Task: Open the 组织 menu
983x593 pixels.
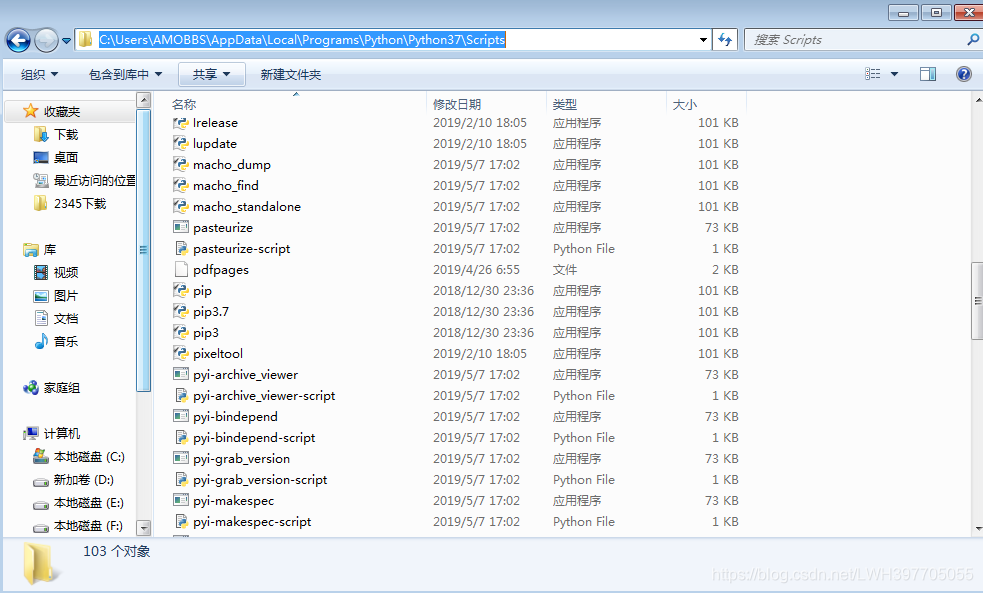Action: pyautogui.click(x=39, y=75)
